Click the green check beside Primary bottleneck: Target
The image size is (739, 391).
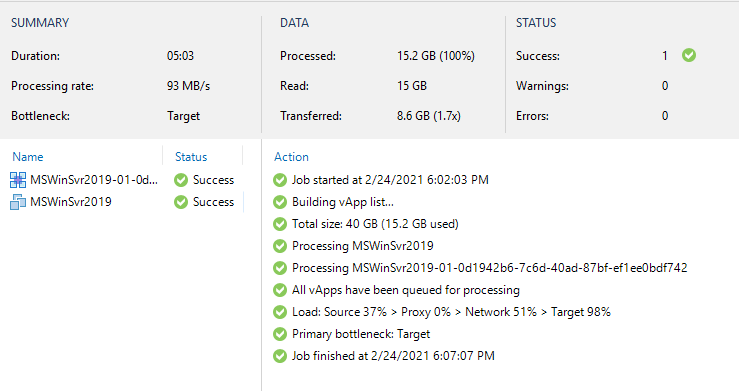280,334
